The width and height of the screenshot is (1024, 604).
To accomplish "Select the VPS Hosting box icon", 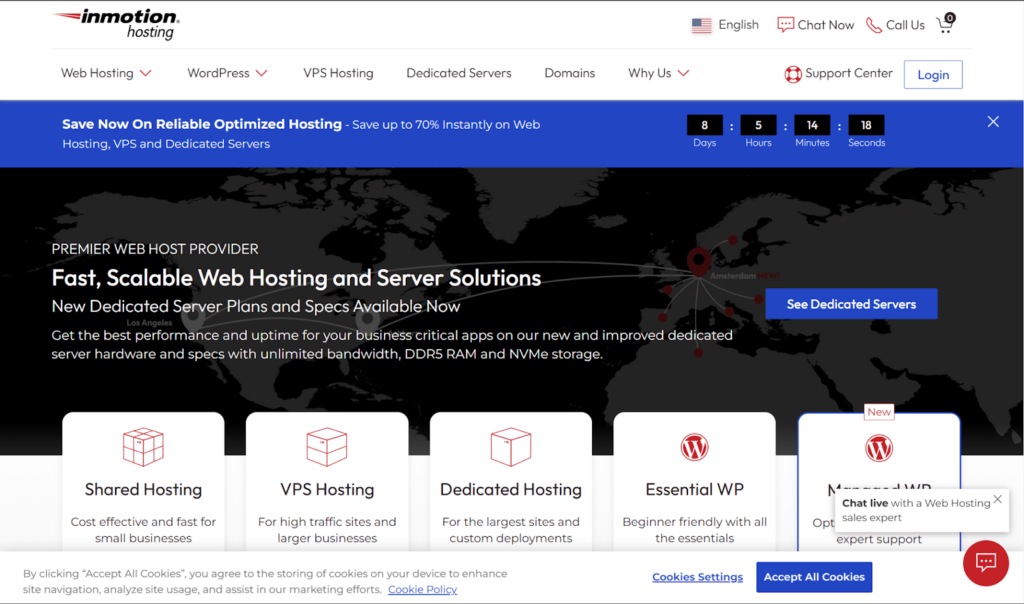I will pos(327,447).
